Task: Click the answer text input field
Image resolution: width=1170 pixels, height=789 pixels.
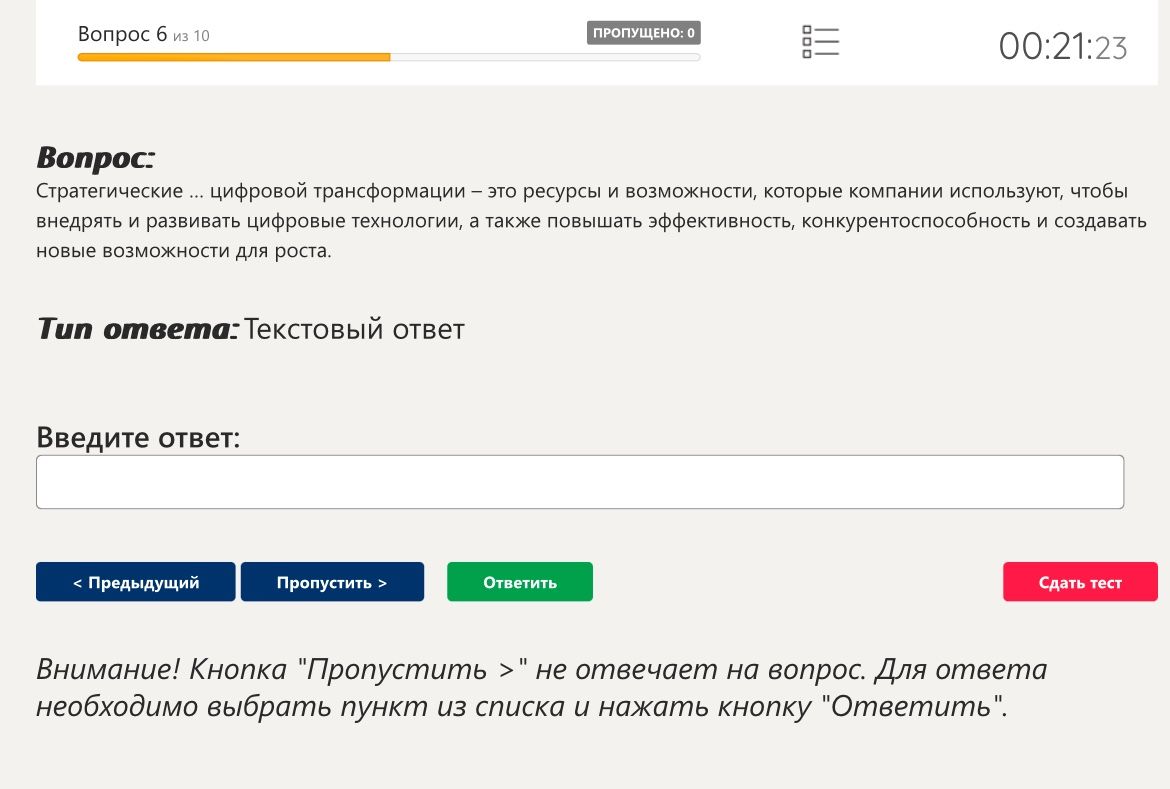Action: [x=580, y=482]
